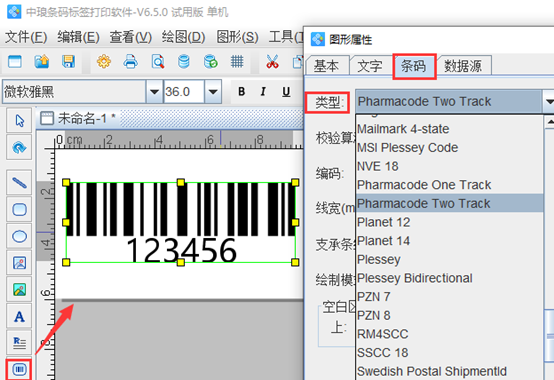Toggle italic formatting
The width and height of the screenshot is (554, 380).
coord(263,92)
